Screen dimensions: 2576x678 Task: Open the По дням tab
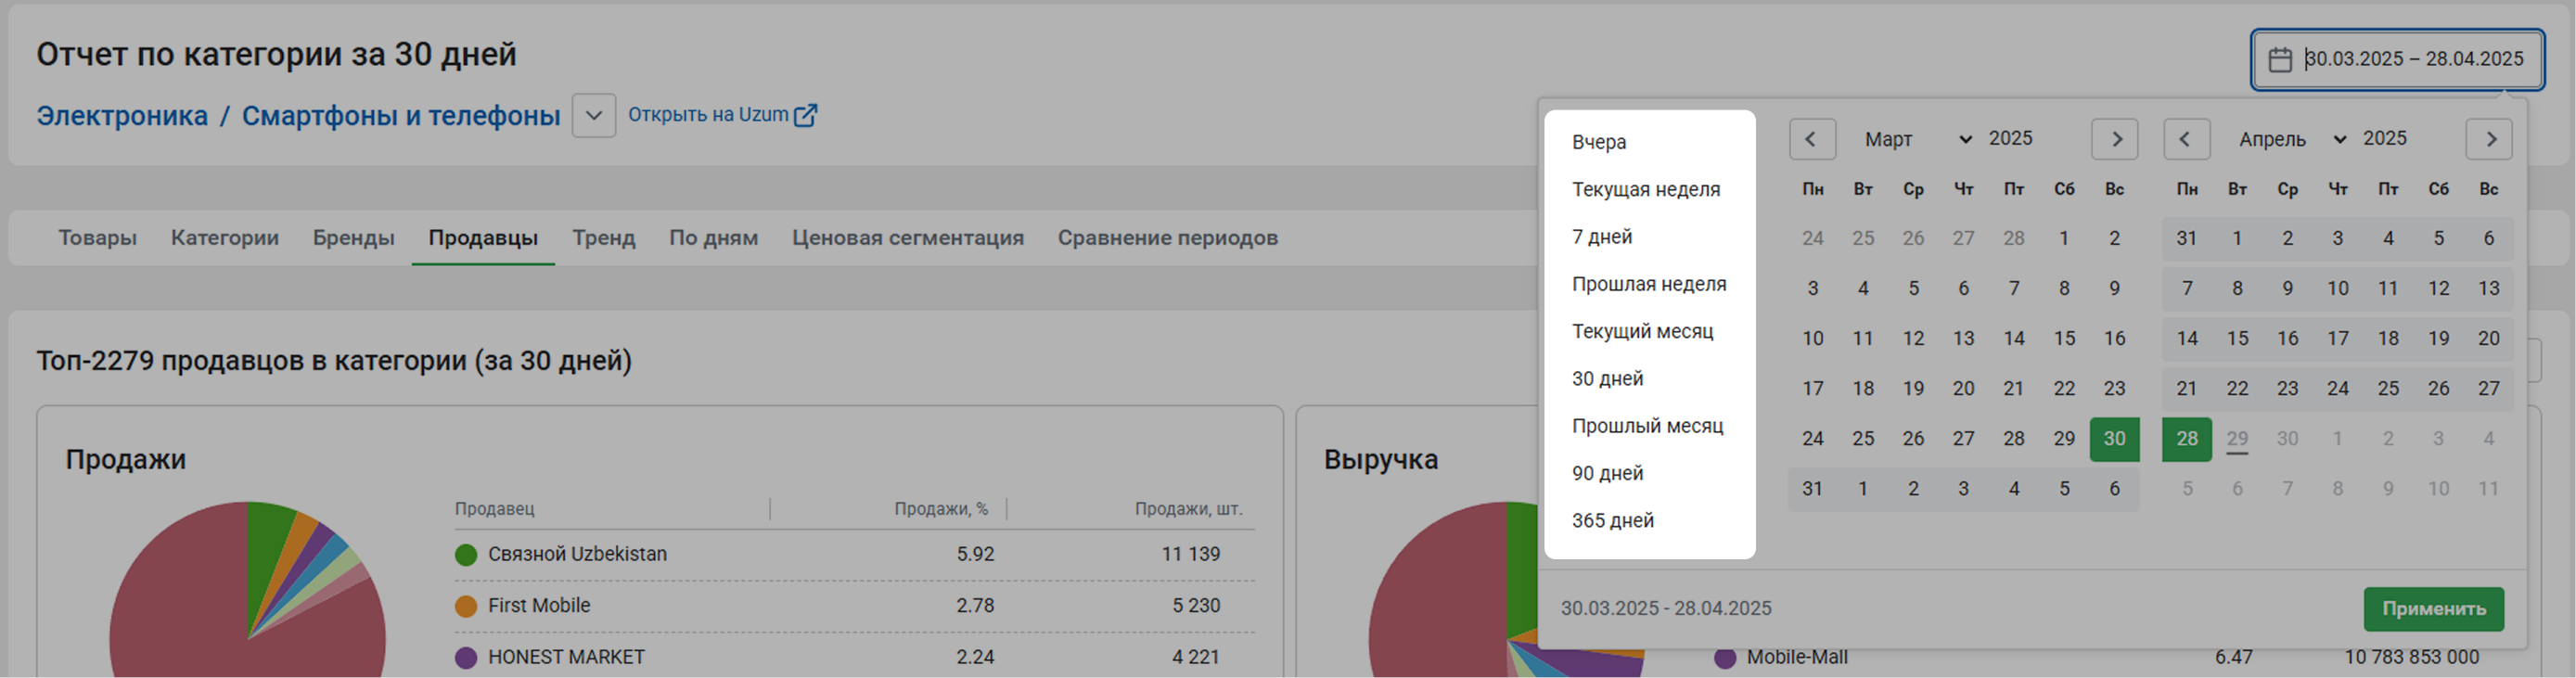(713, 238)
